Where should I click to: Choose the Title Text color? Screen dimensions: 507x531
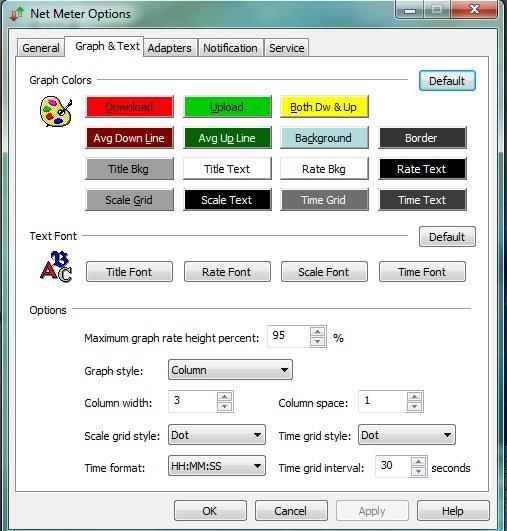227,169
